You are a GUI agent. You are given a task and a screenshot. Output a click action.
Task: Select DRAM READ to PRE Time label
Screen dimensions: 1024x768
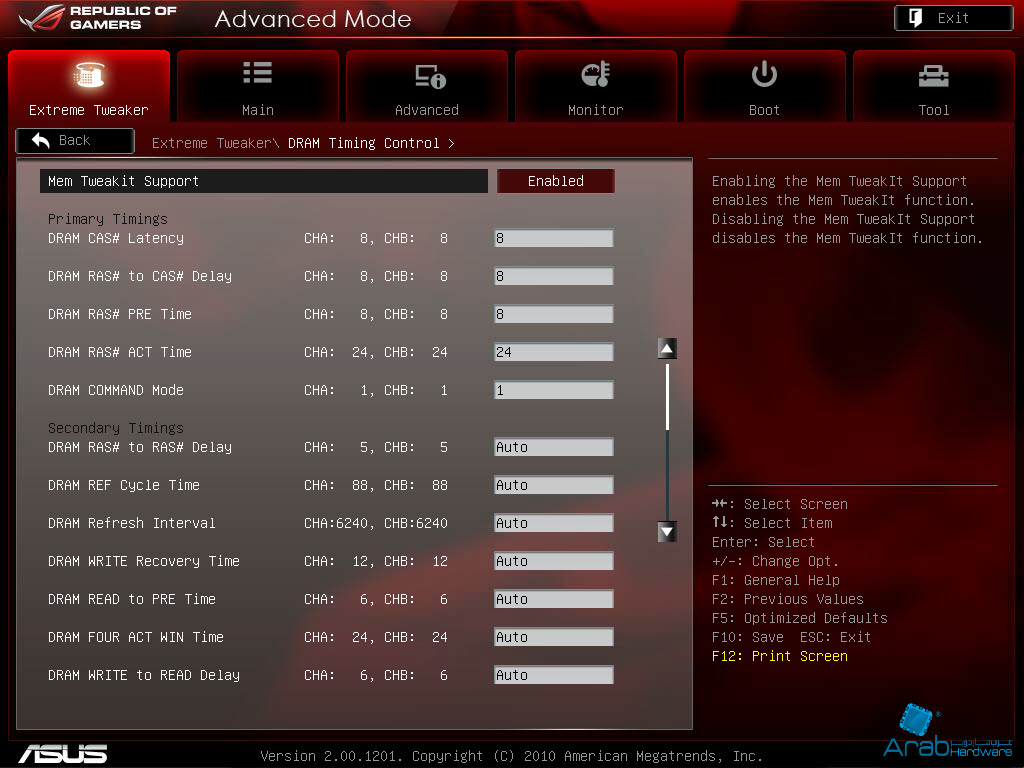coord(131,599)
